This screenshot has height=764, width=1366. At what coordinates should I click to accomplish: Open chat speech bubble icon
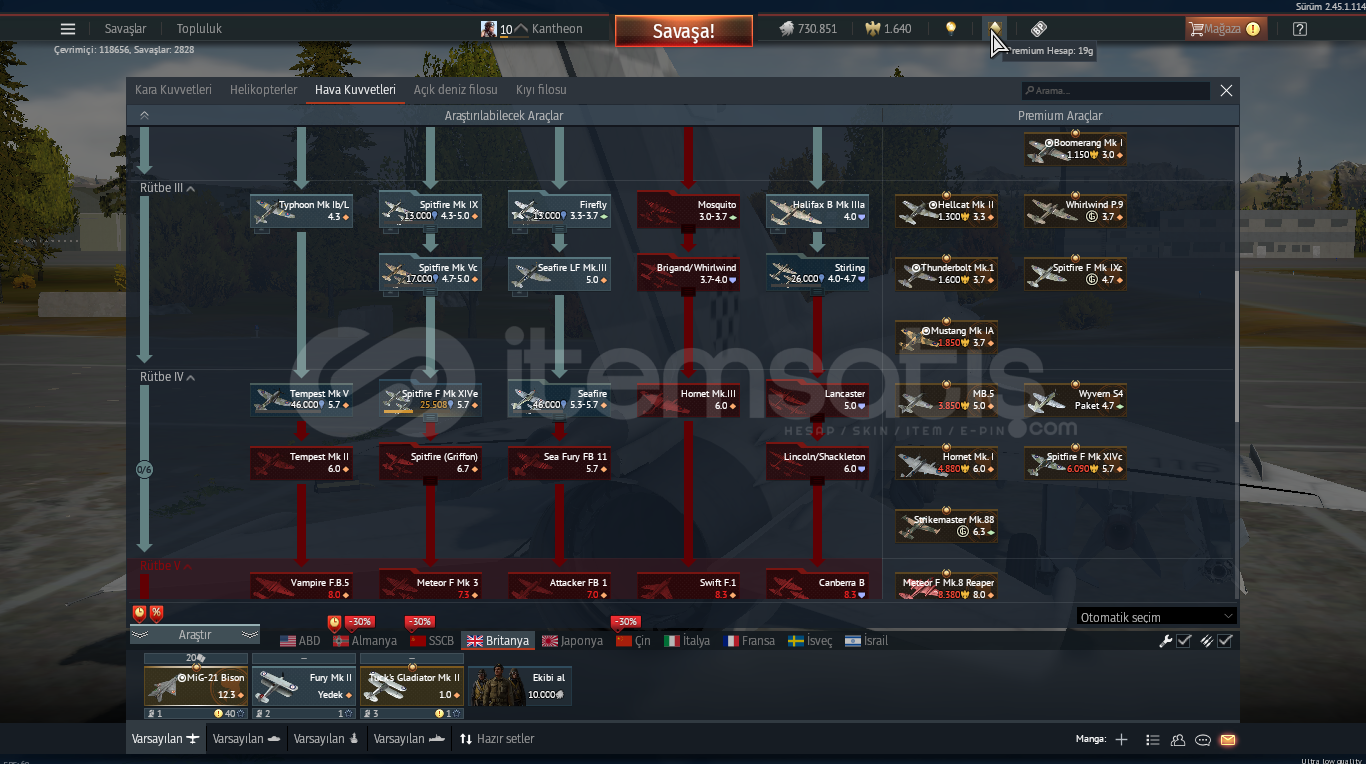point(1203,740)
